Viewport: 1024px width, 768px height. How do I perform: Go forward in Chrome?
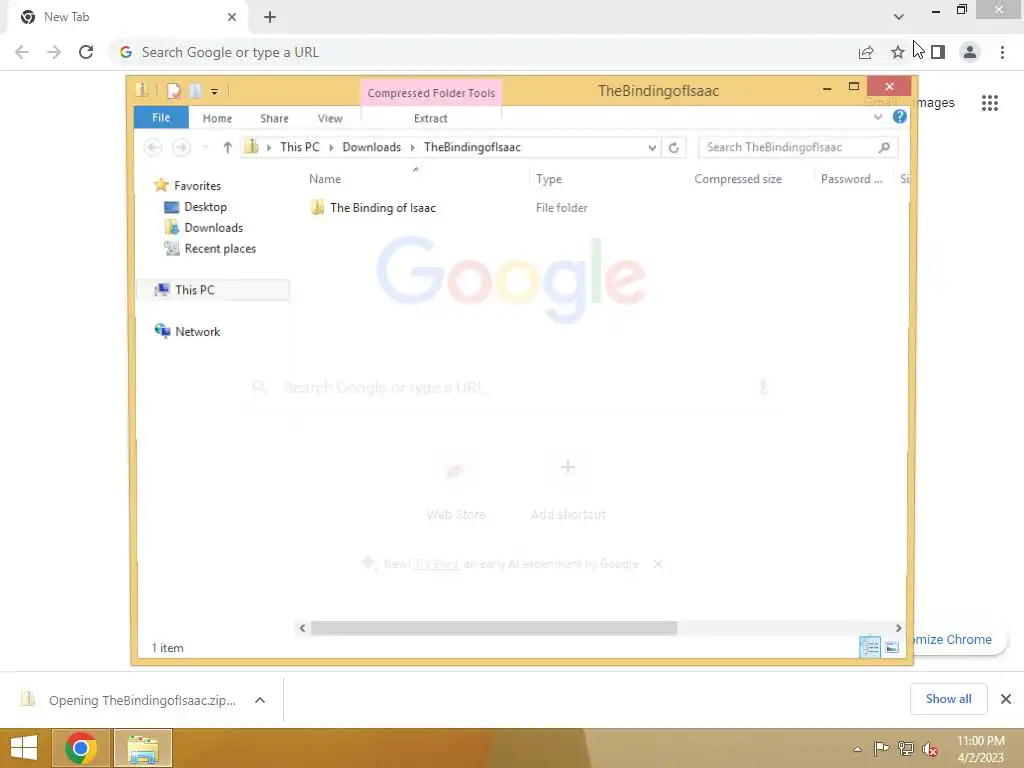click(54, 52)
